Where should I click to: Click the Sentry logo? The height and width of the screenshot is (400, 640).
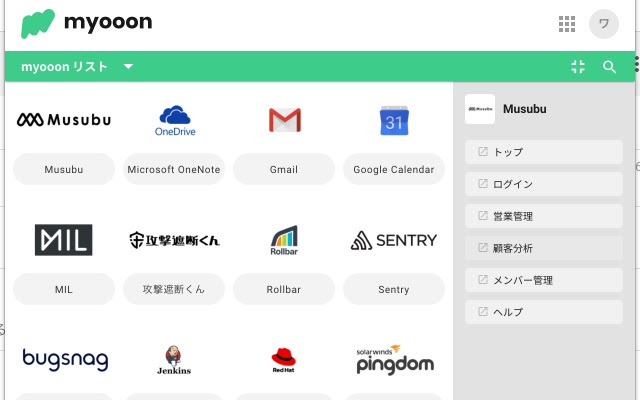393,240
